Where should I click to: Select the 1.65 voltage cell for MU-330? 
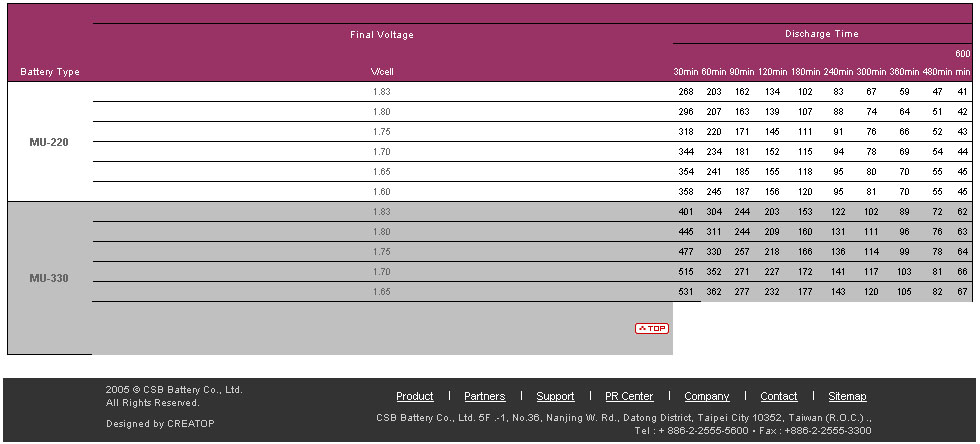click(x=382, y=292)
